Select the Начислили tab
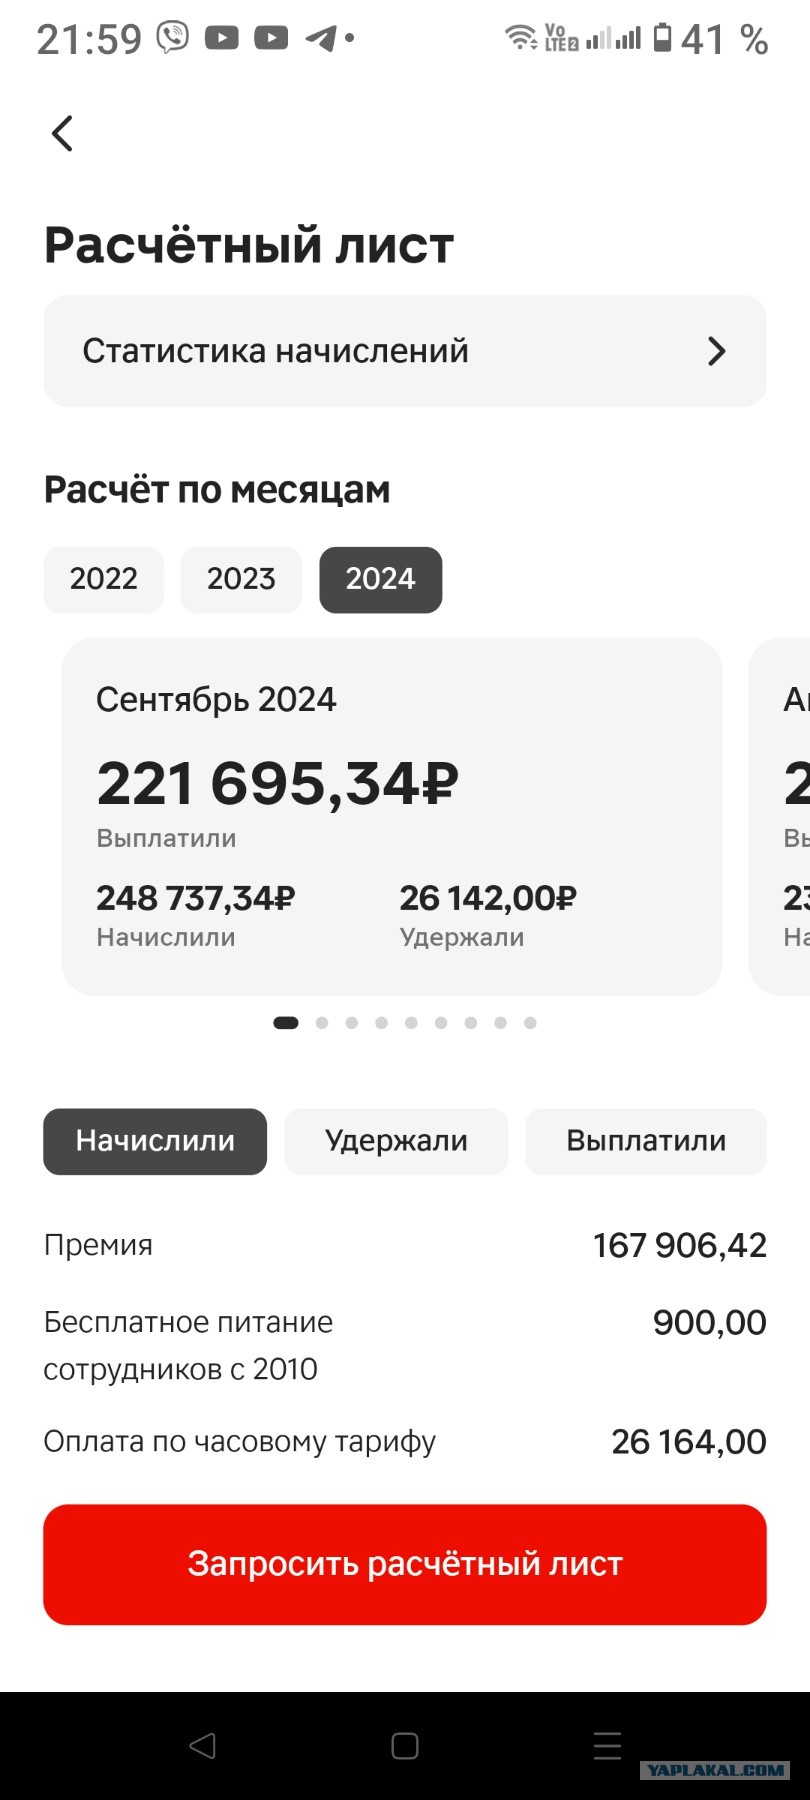The image size is (810, 1800). click(x=155, y=1141)
